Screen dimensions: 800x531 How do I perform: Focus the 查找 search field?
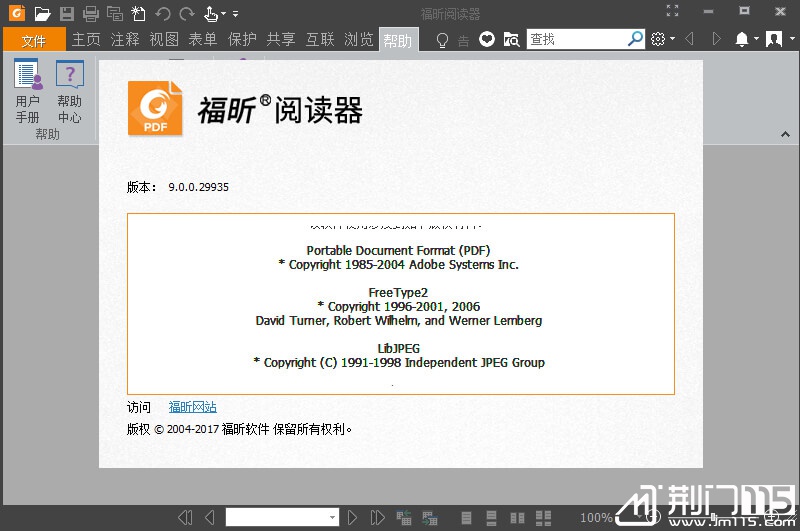tap(576, 39)
